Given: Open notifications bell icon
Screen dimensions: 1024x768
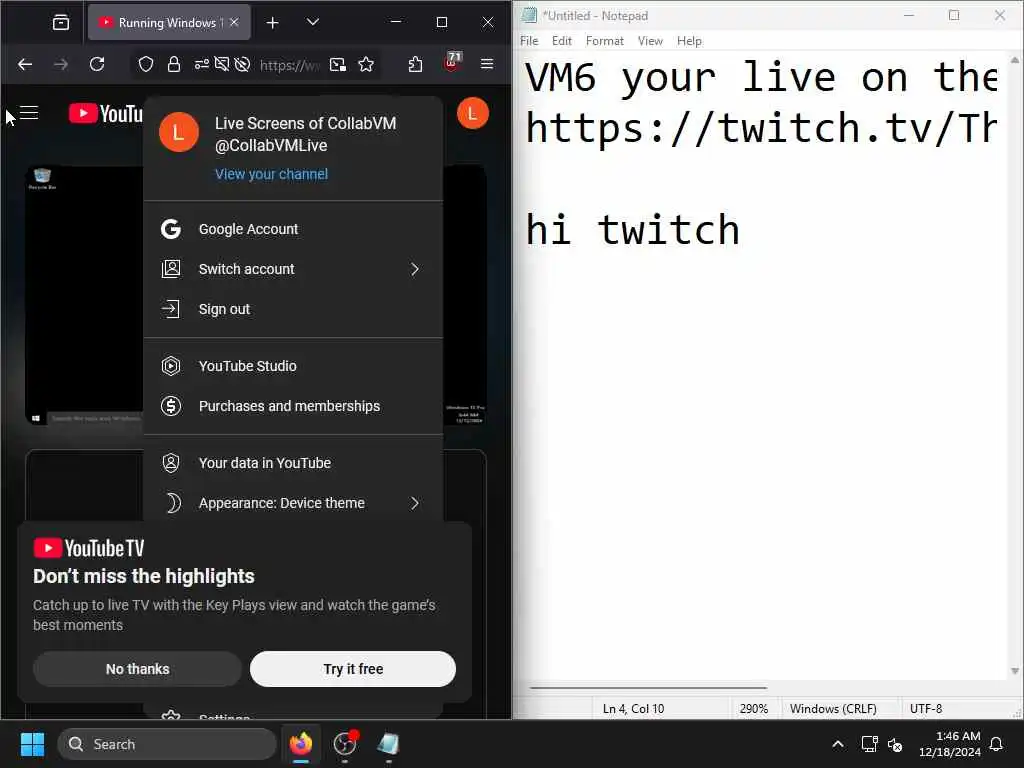Looking at the screenshot, I should coord(997,744).
